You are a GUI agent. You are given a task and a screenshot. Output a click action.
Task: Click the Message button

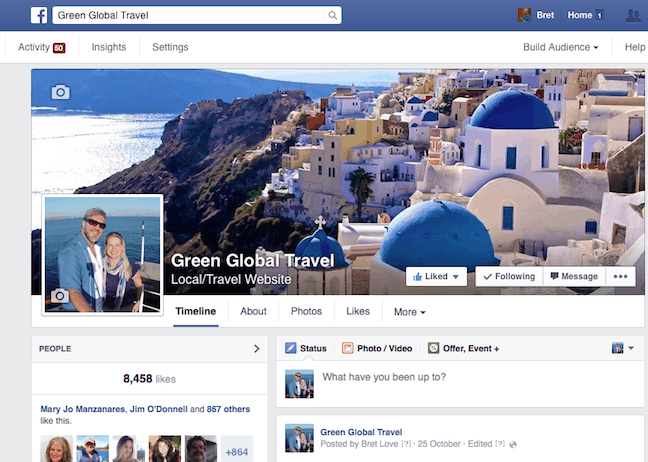[x=574, y=276]
